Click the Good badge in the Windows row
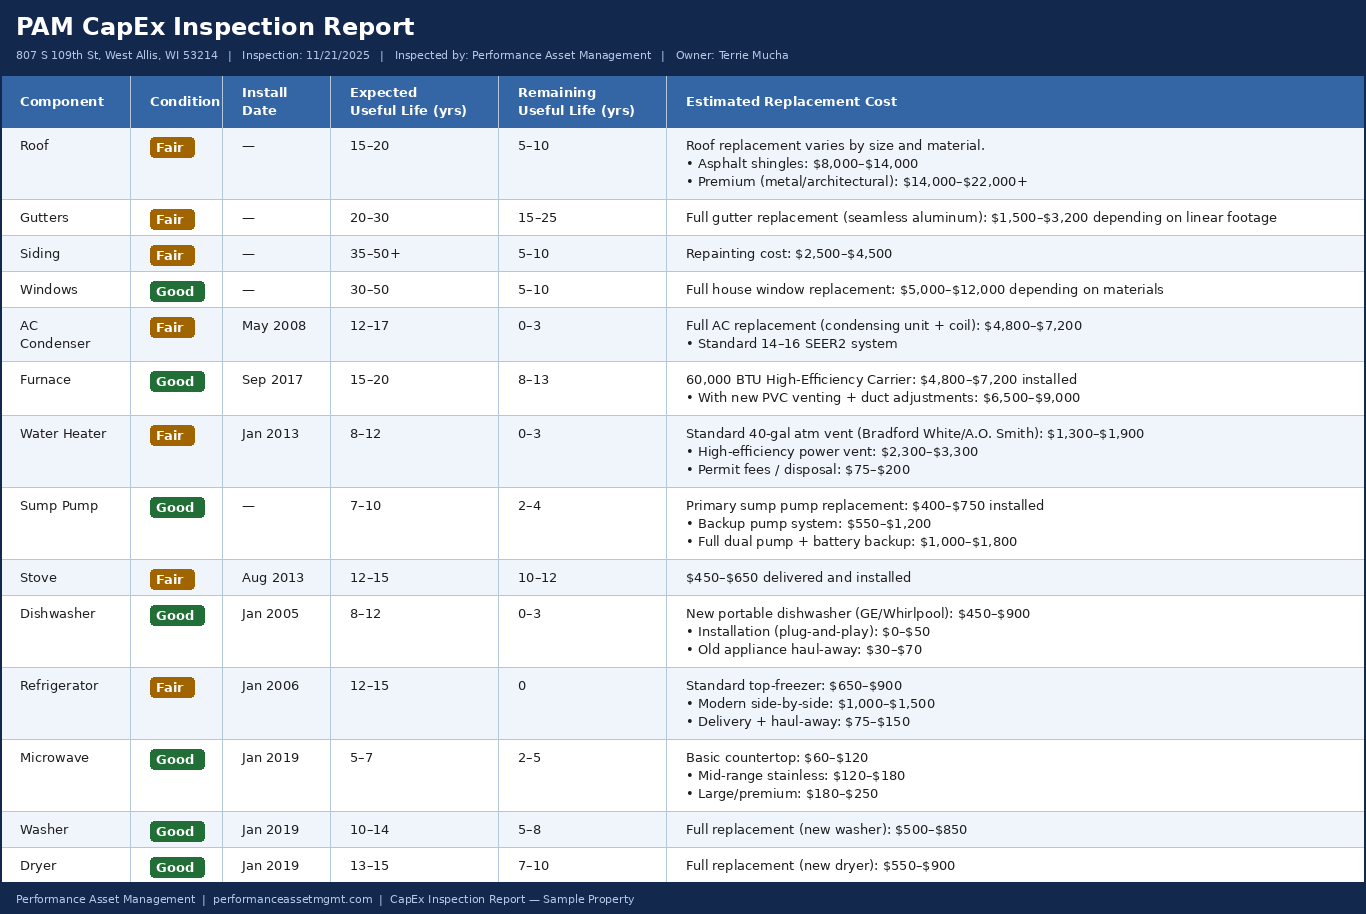This screenshot has width=1366, height=914. 177,292
